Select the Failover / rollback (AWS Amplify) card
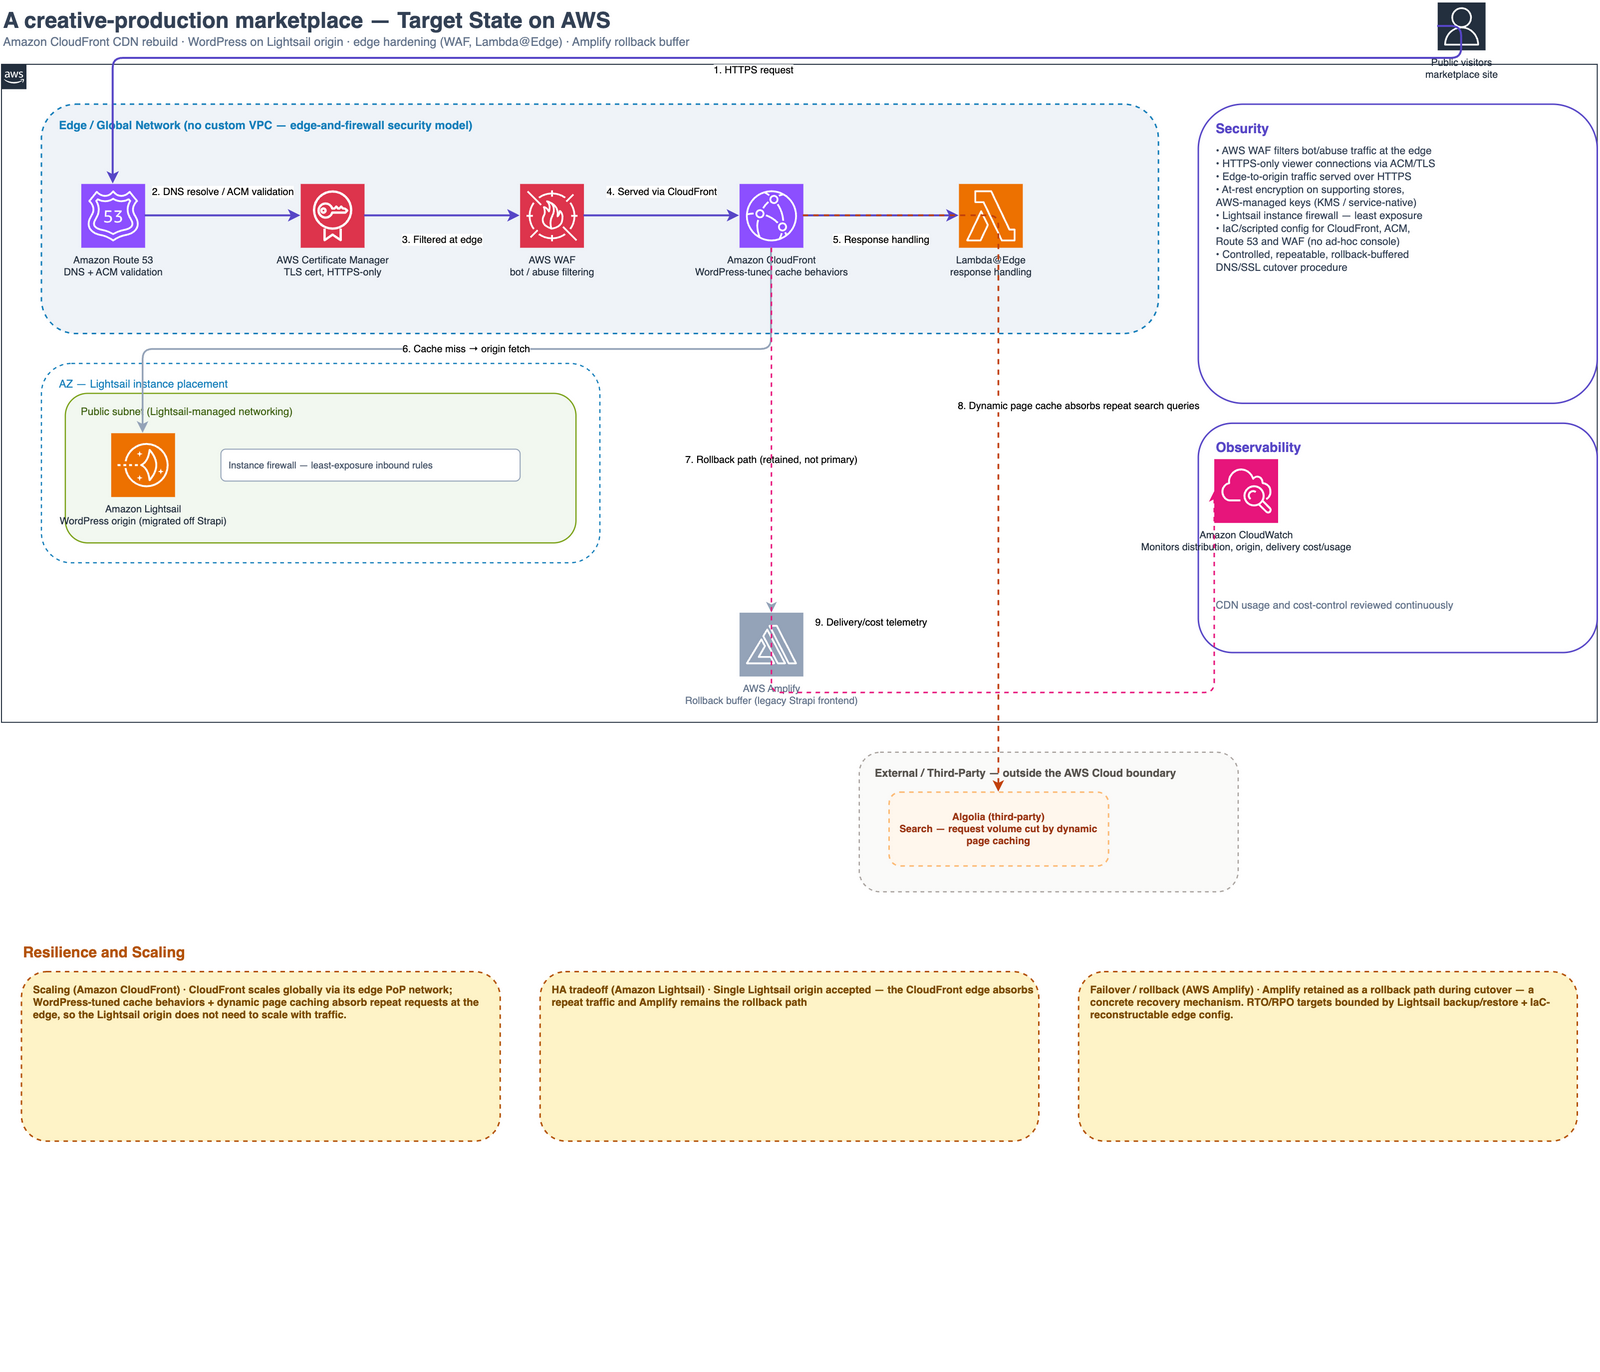The height and width of the screenshot is (1372, 1600). (x=1328, y=1056)
